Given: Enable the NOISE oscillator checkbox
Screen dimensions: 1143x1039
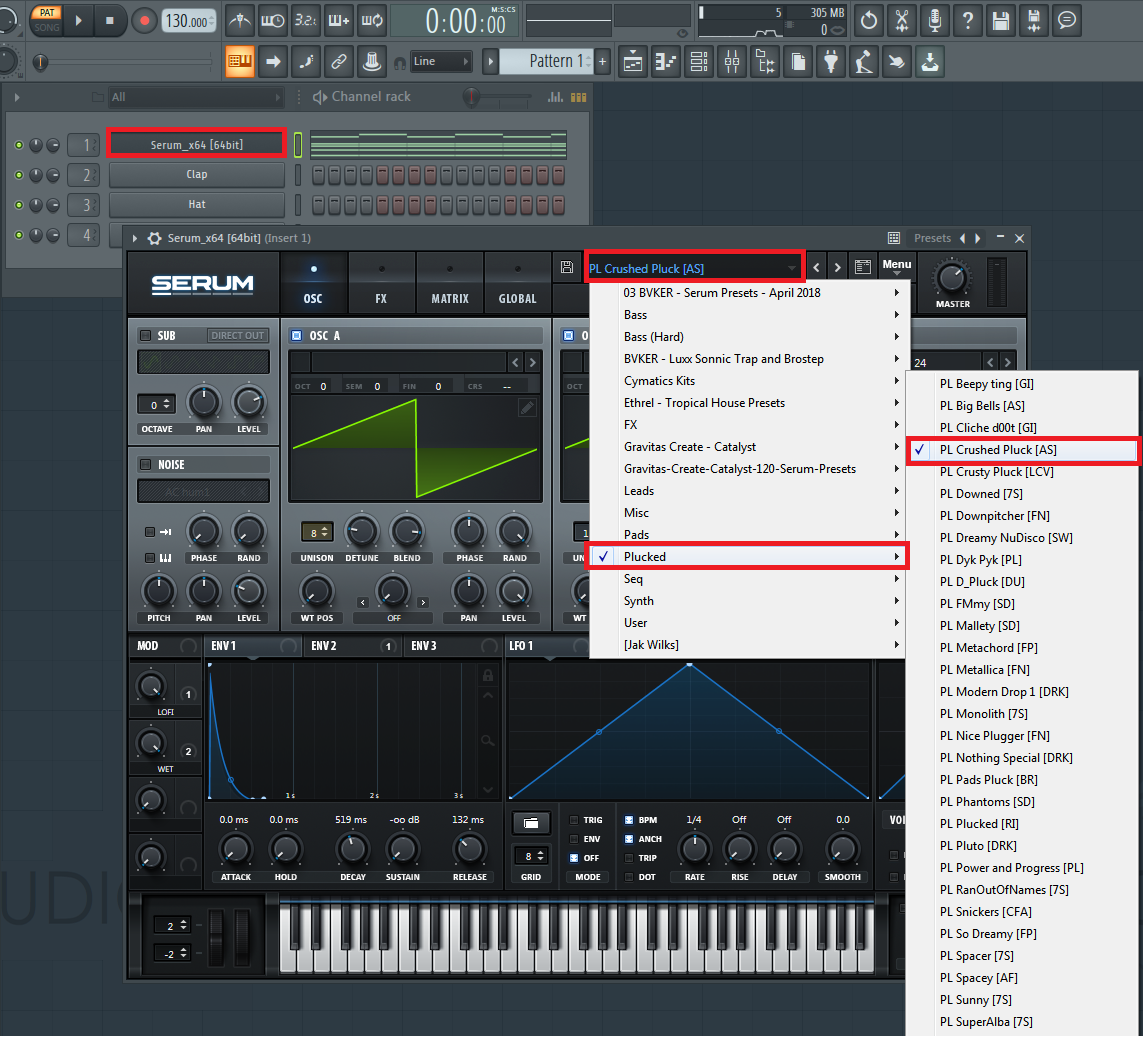Looking at the screenshot, I should pyautogui.click(x=145, y=464).
